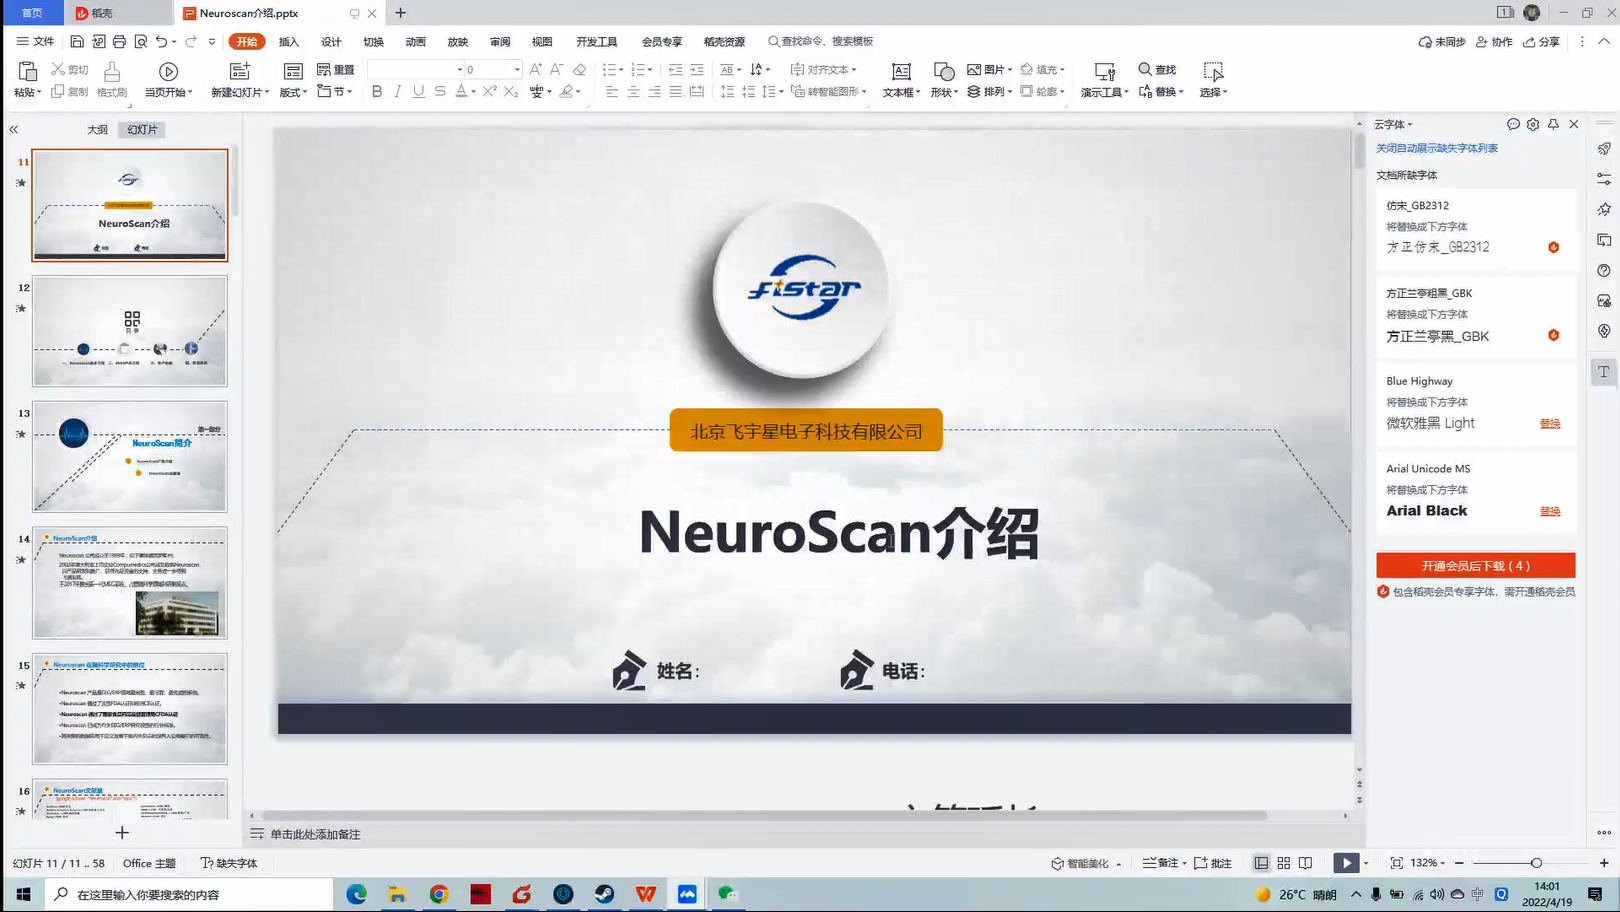Image resolution: width=1620 pixels, height=912 pixels.
Task: Expand the font size dropdown
Action: coord(517,70)
